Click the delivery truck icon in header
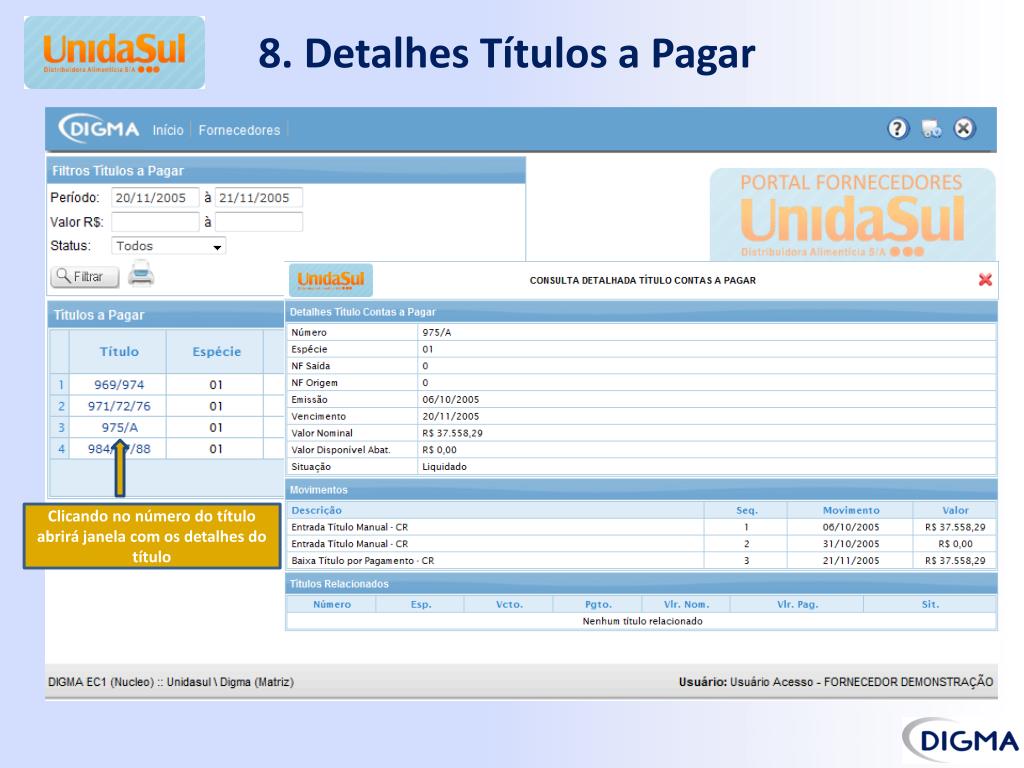Image resolution: width=1024 pixels, height=768 pixels. [931, 129]
